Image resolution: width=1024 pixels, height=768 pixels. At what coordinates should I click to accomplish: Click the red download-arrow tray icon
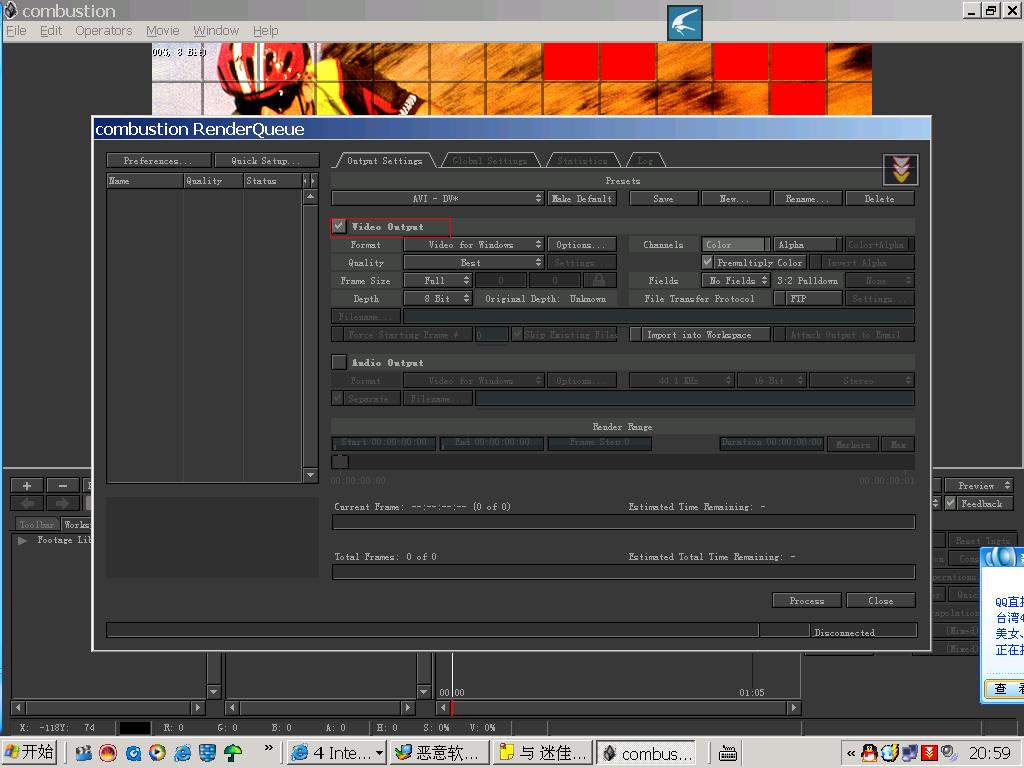(x=929, y=753)
